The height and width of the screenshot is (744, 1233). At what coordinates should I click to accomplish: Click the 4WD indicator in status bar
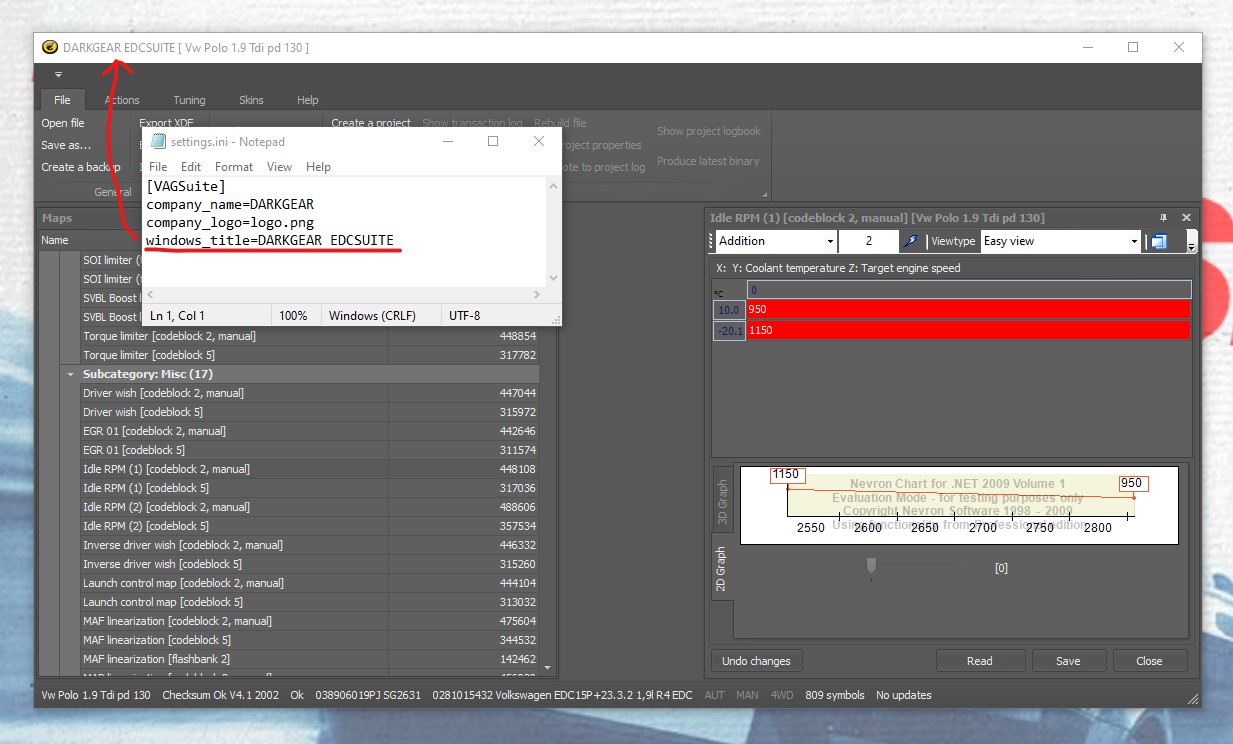tap(783, 695)
